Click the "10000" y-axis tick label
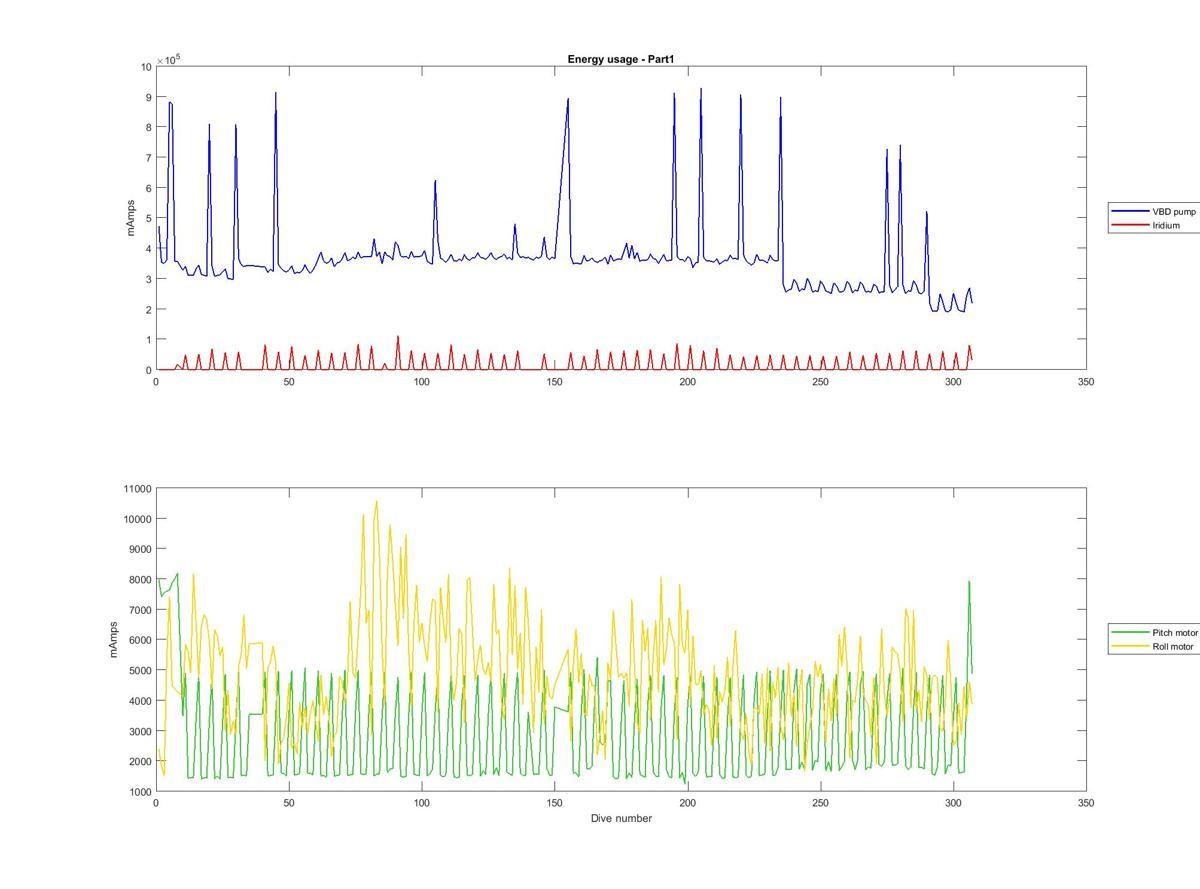1200x889 pixels. click(x=137, y=519)
